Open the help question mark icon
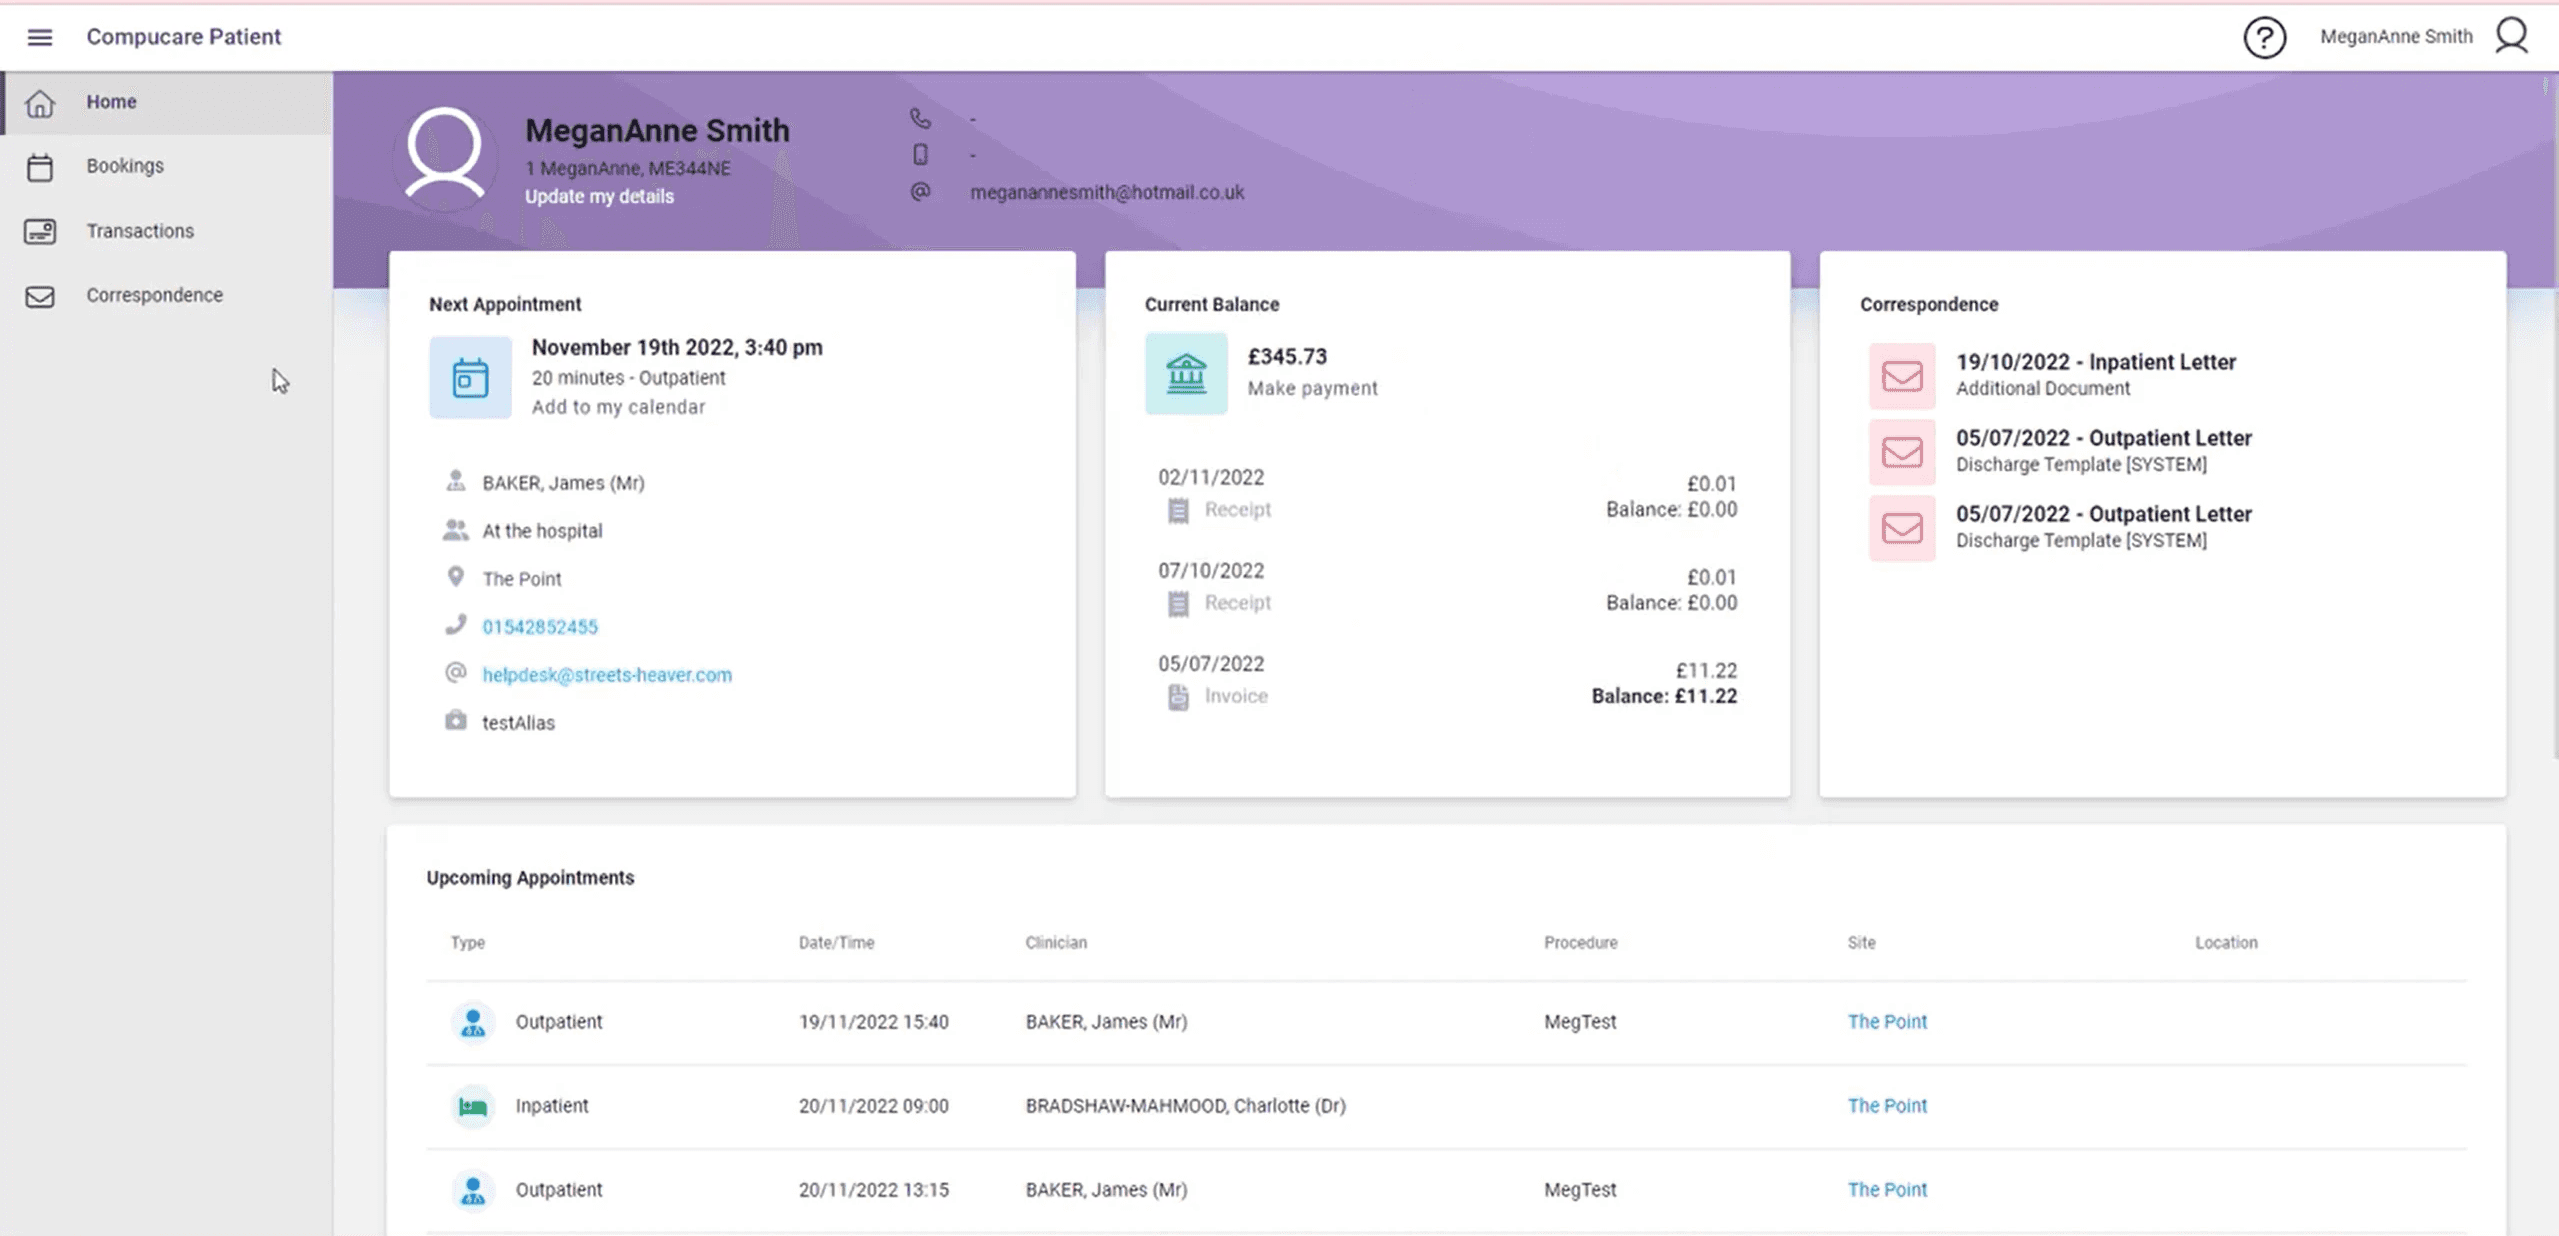2559x1236 pixels. 2264,38
